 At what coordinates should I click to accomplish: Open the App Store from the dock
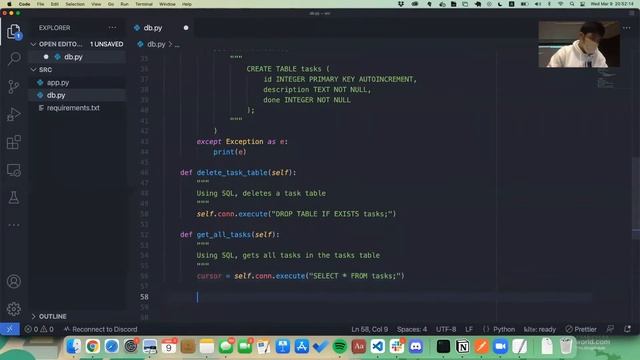pyautogui.click(x=302, y=347)
